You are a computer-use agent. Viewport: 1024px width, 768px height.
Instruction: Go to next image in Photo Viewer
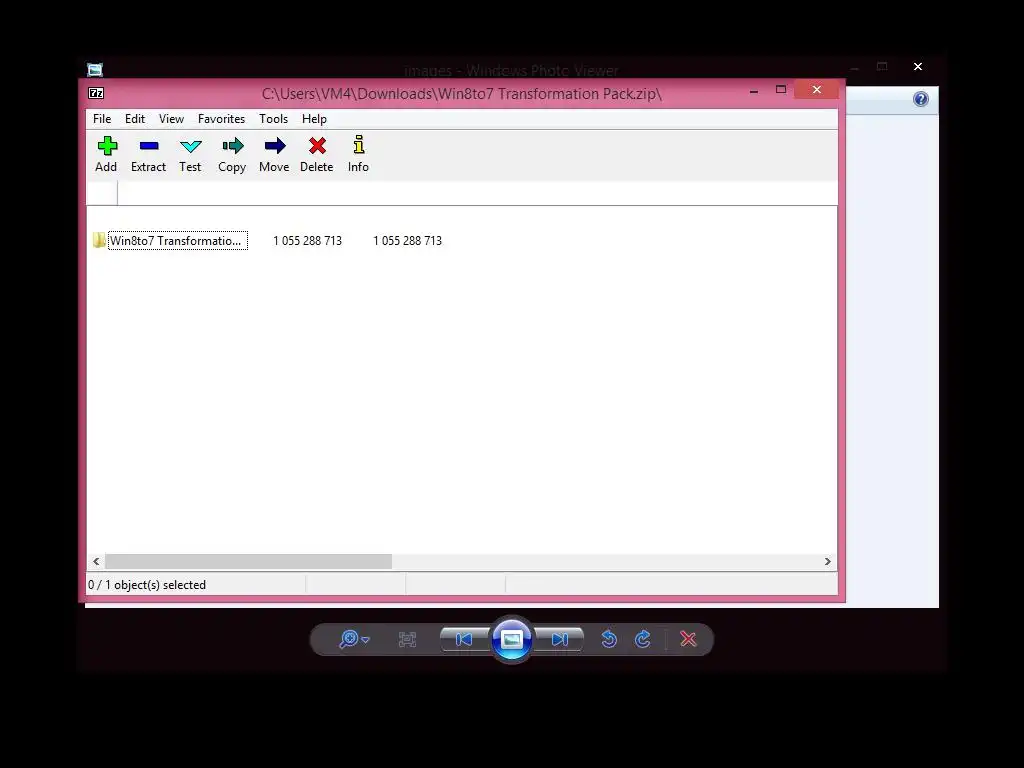560,639
